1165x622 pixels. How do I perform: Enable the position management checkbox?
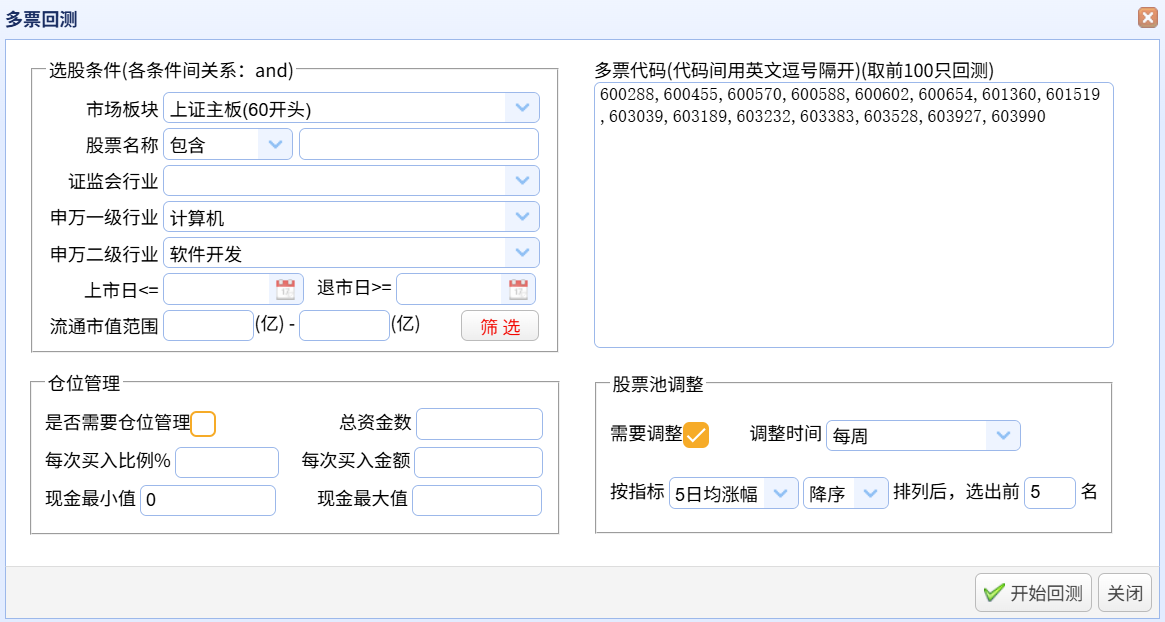(x=203, y=424)
